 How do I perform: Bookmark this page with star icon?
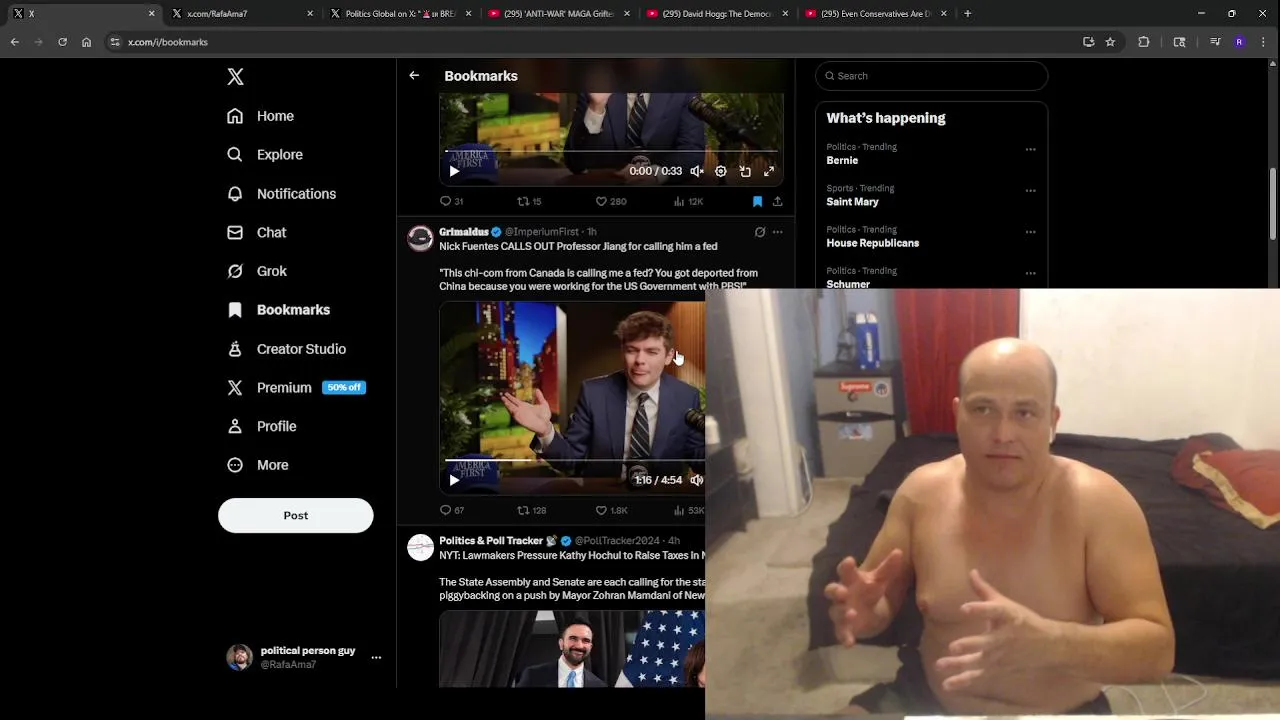(1110, 42)
